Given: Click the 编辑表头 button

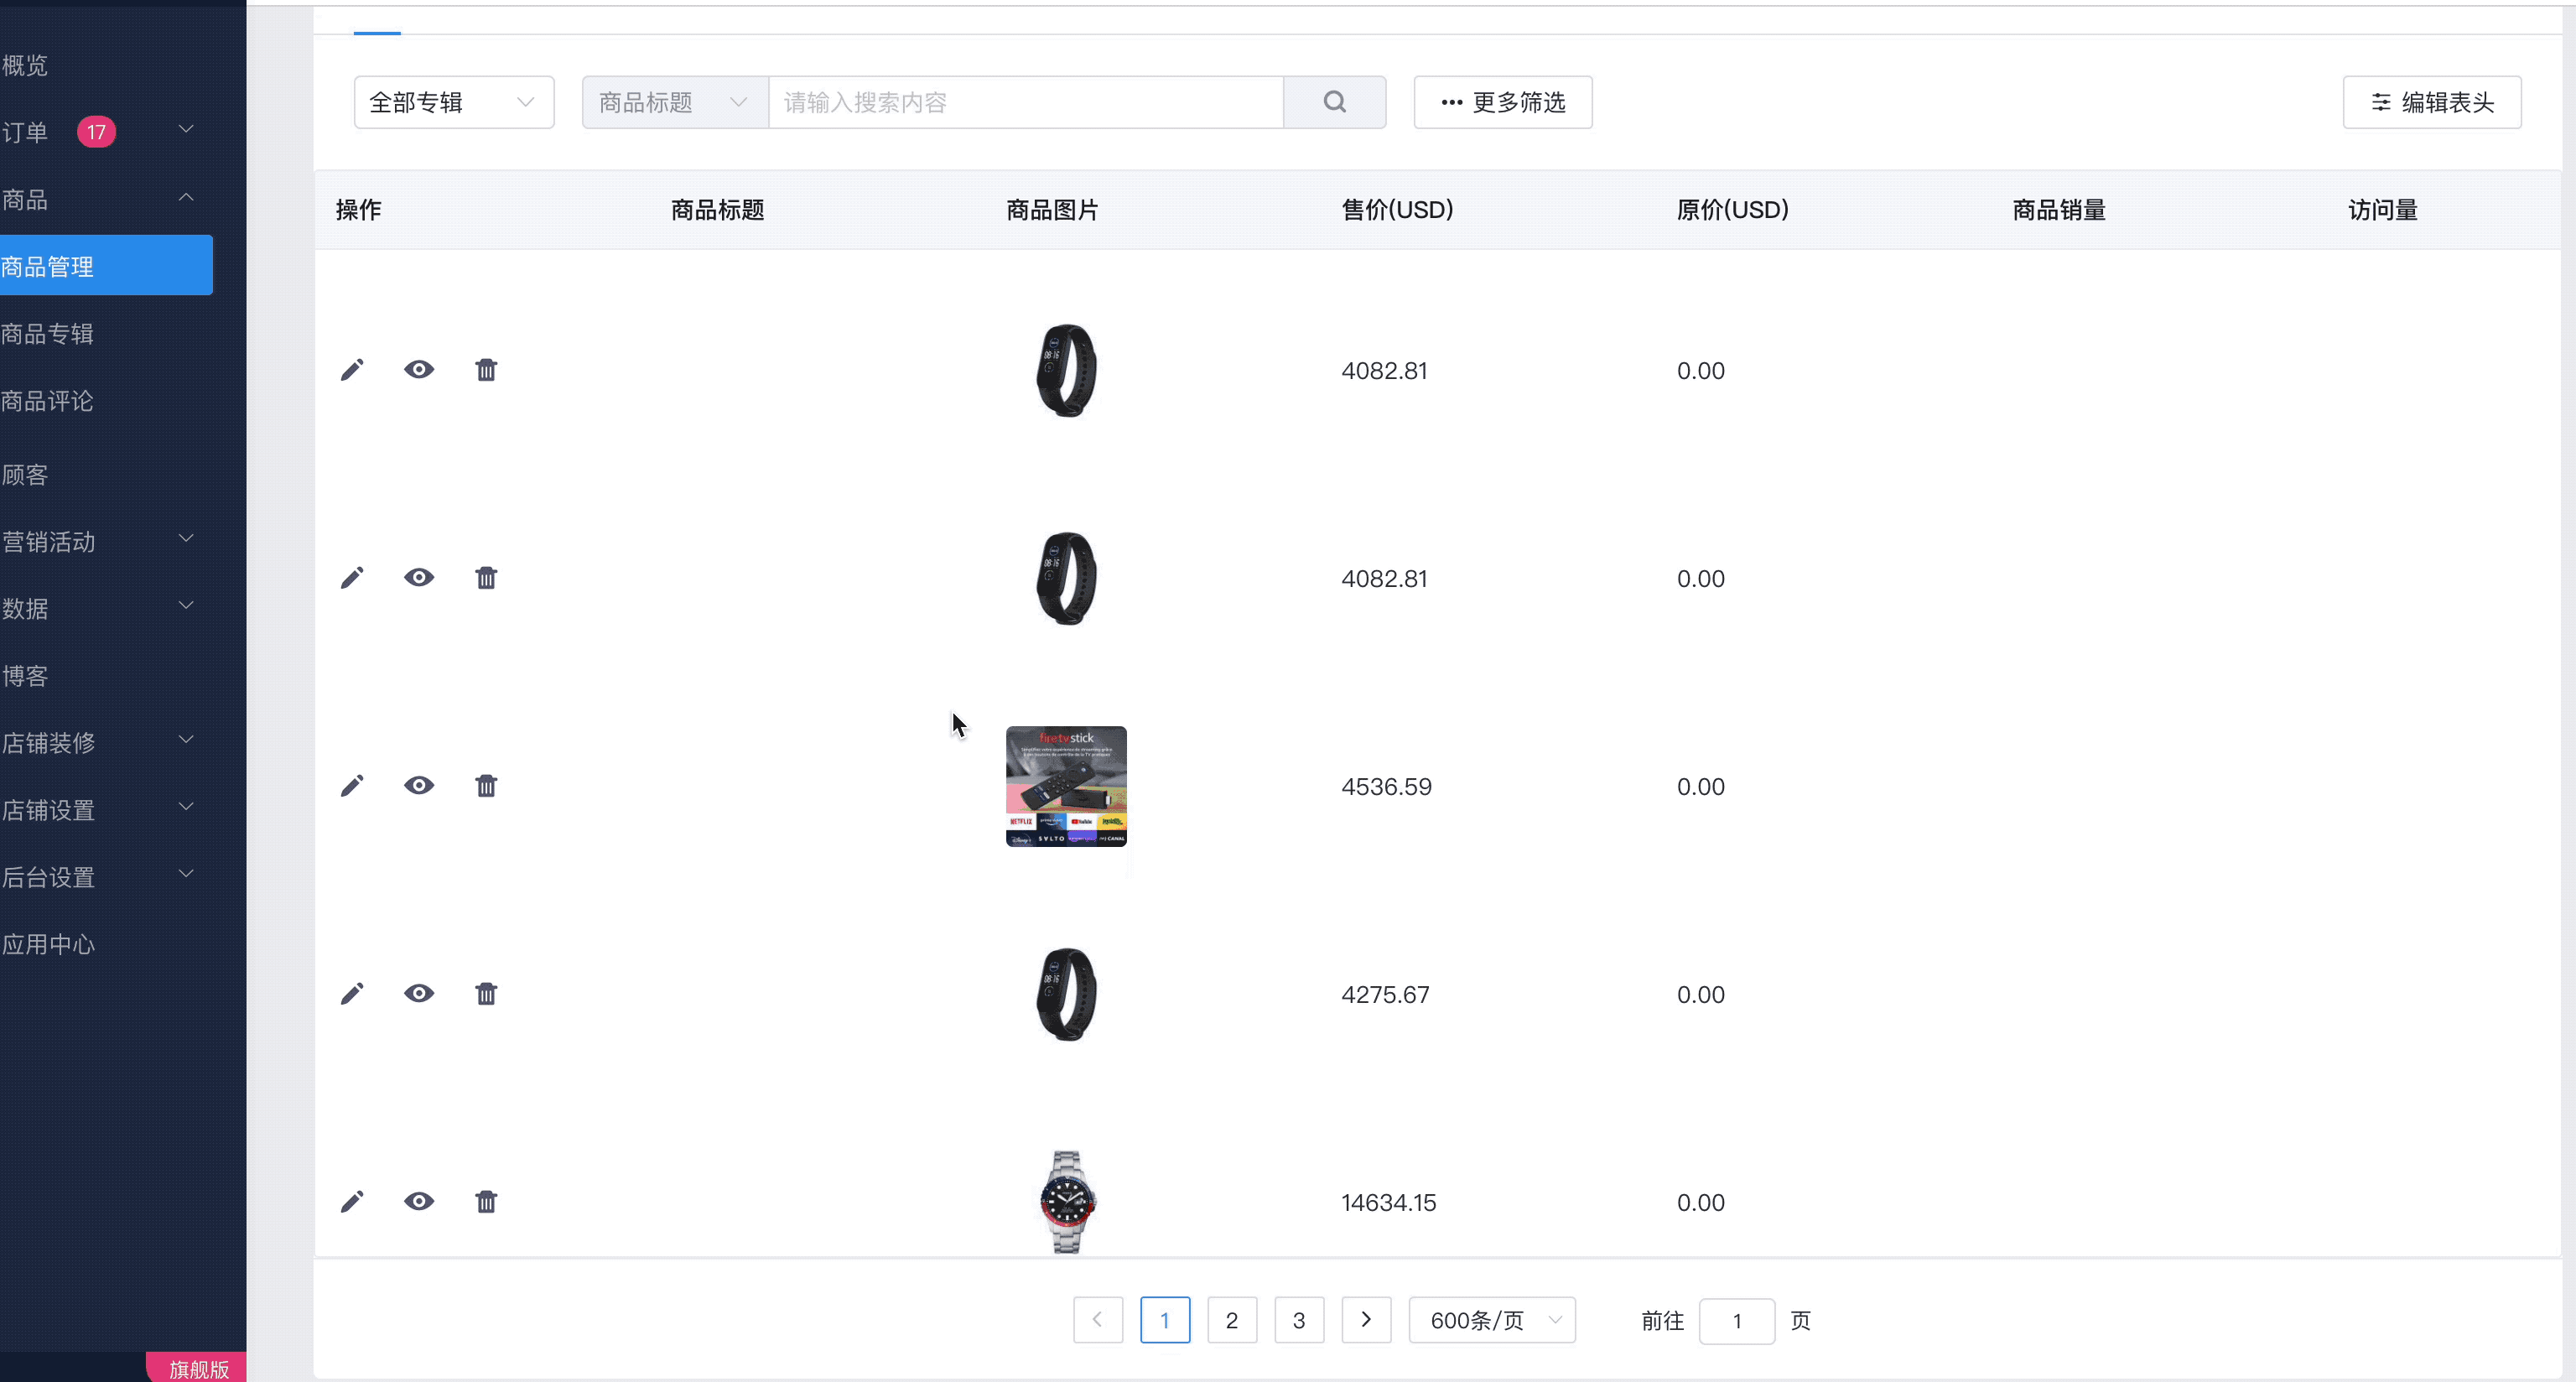Looking at the screenshot, I should 2431,102.
